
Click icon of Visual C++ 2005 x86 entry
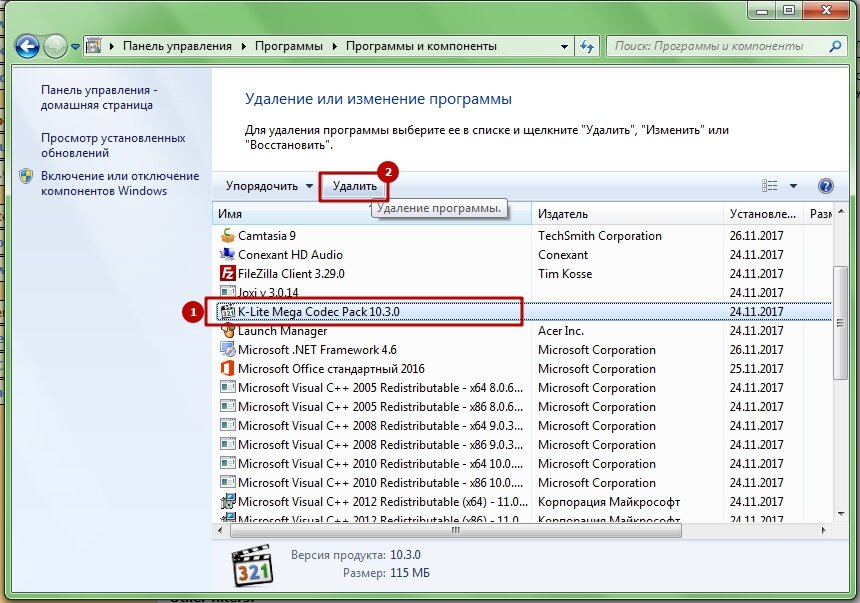(228, 407)
